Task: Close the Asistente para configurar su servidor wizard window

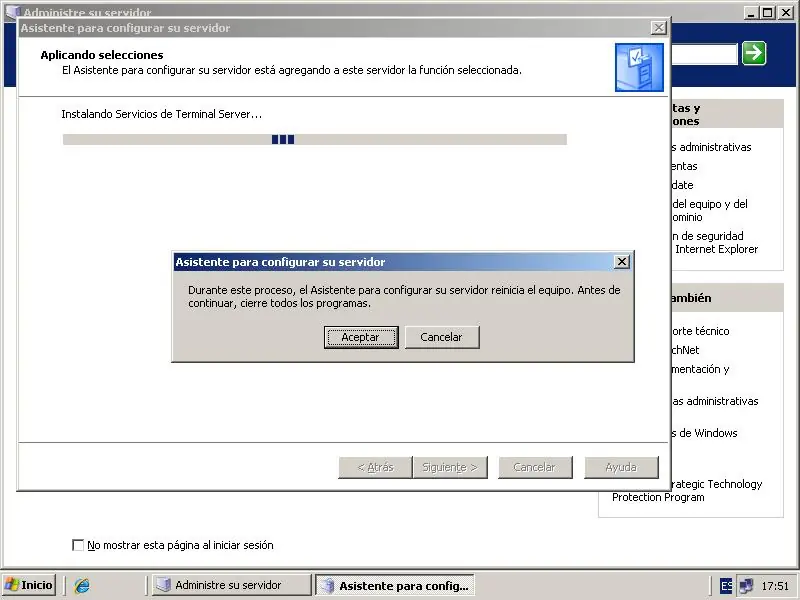Action: [x=659, y=28]
